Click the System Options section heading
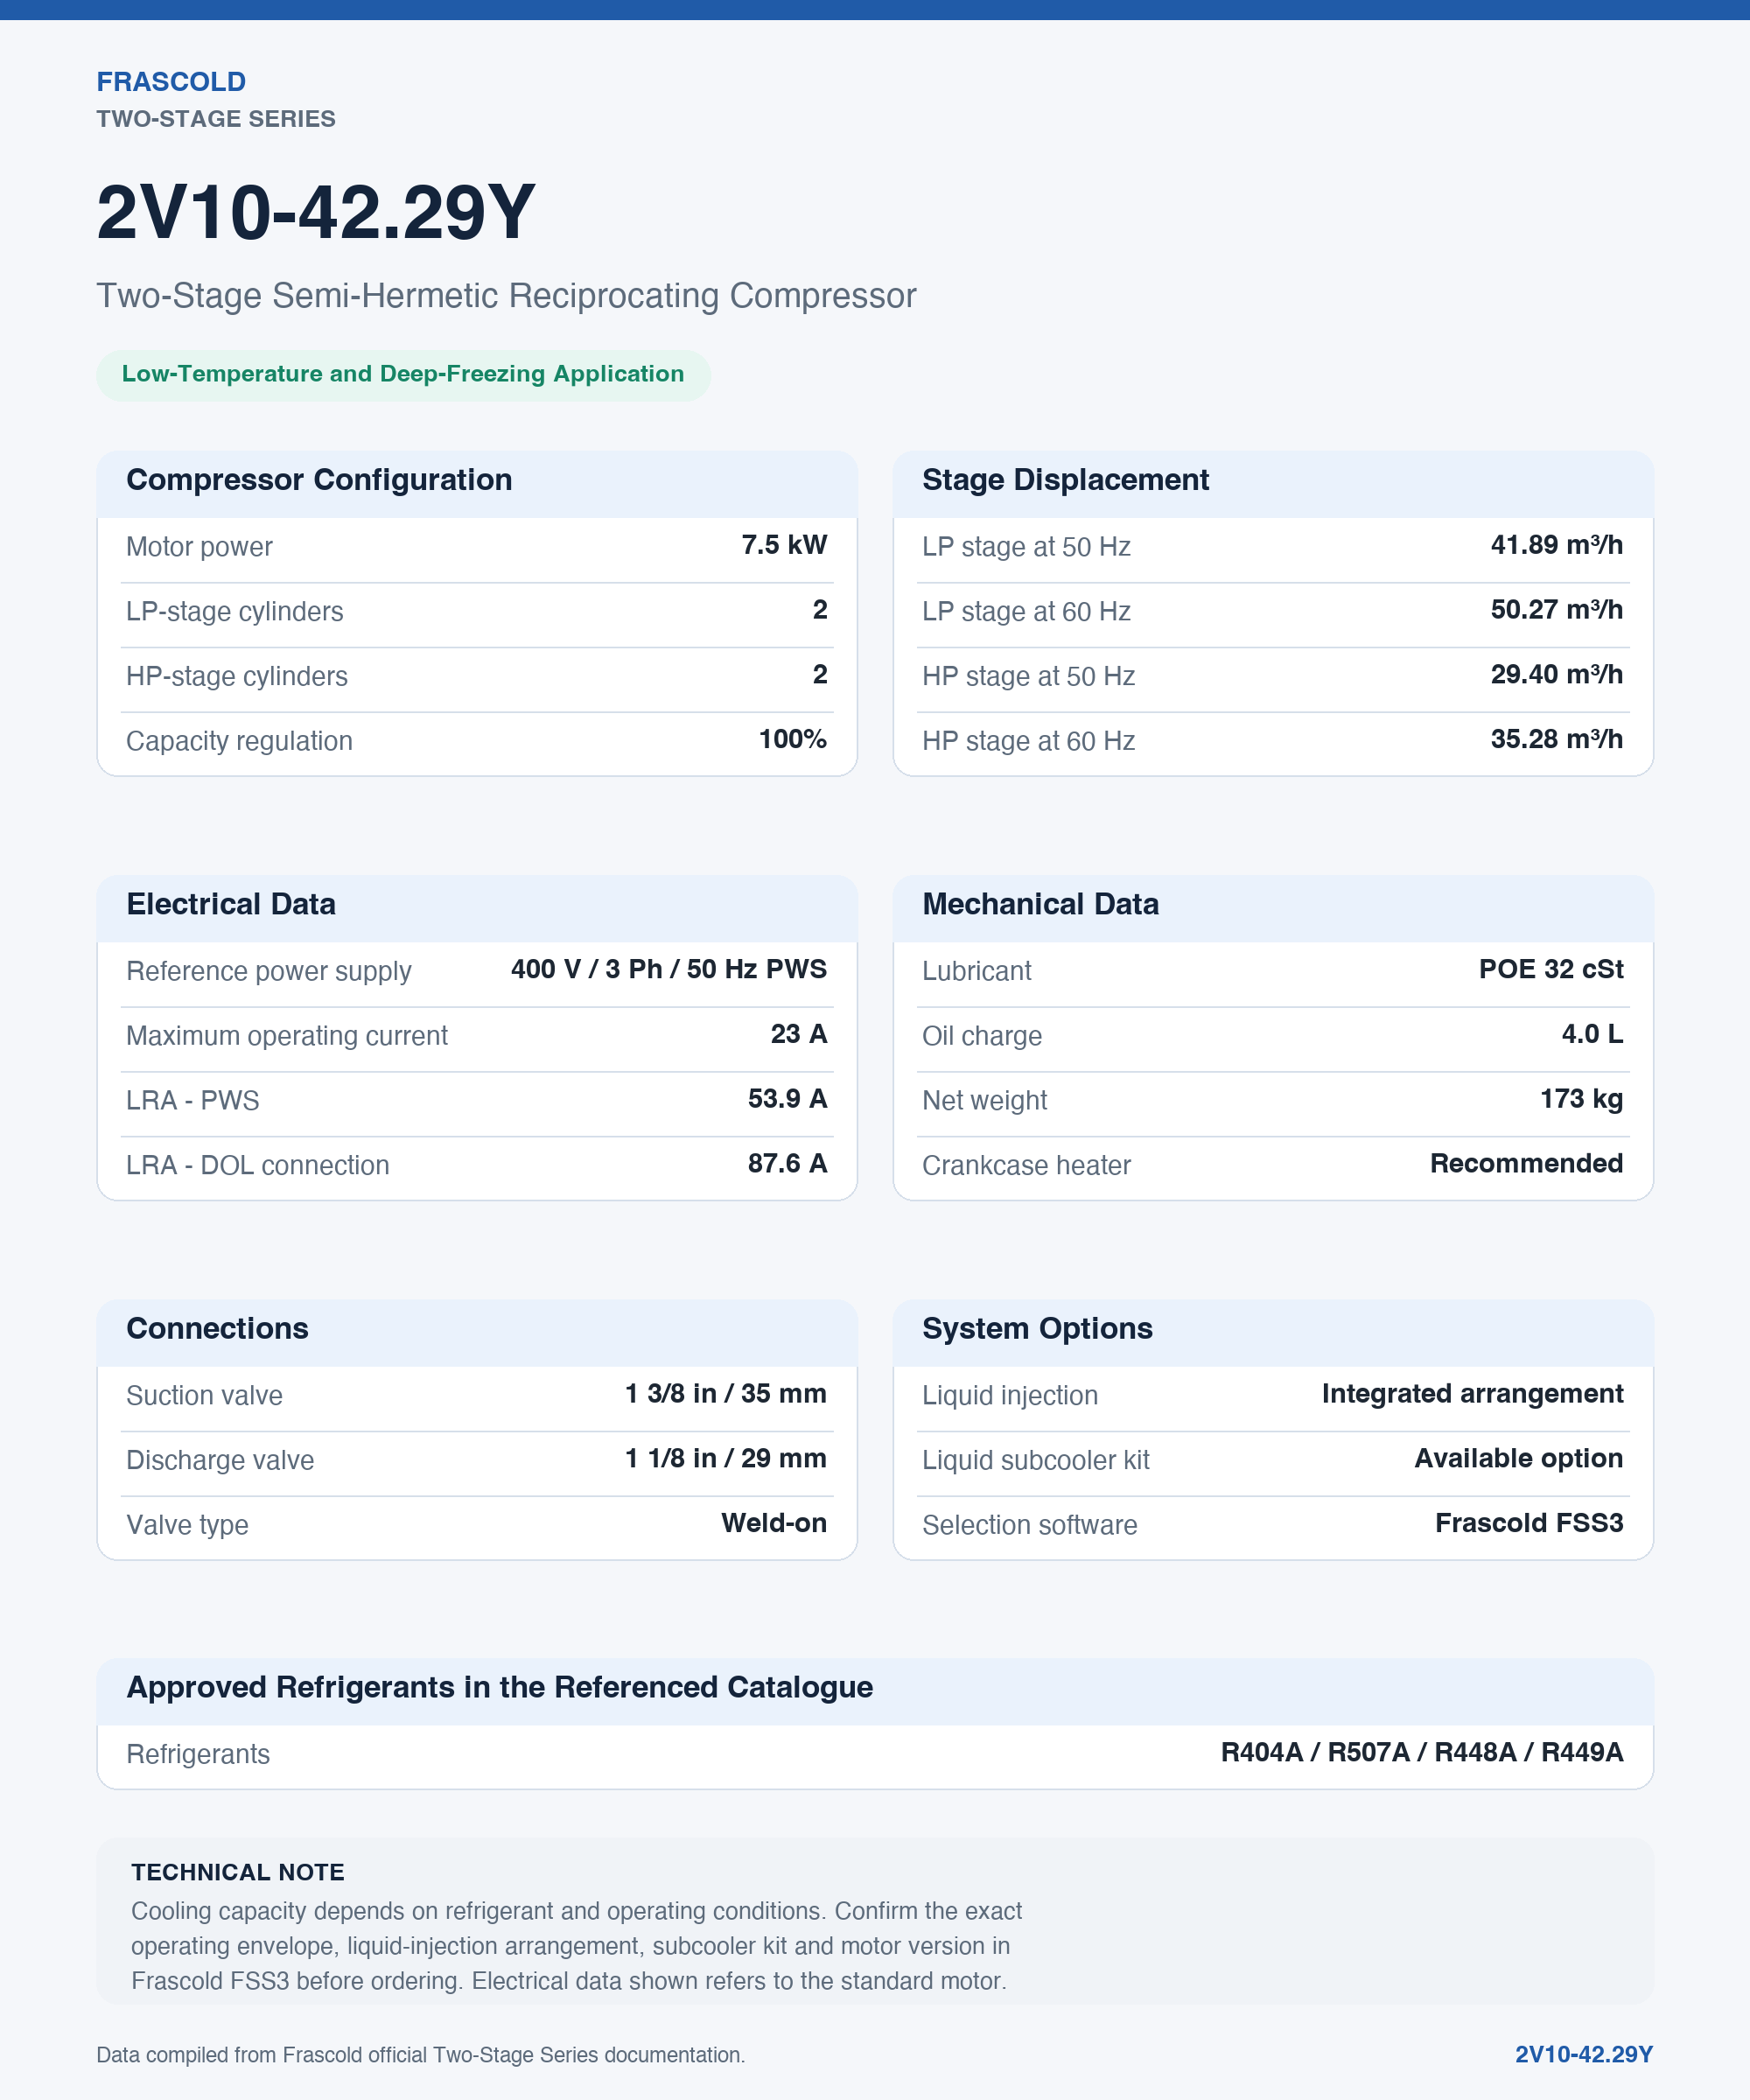Screen dimensions: 1750x2100 [1038, 1329]
